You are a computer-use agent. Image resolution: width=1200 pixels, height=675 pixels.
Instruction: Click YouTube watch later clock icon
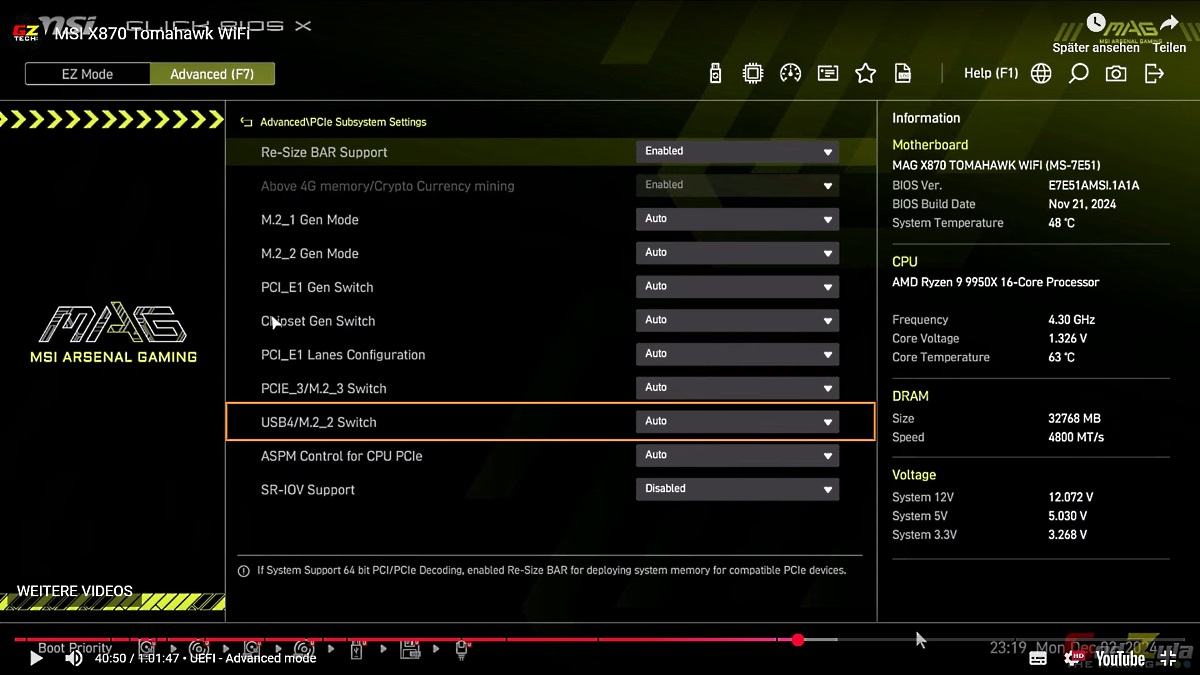1096,23
